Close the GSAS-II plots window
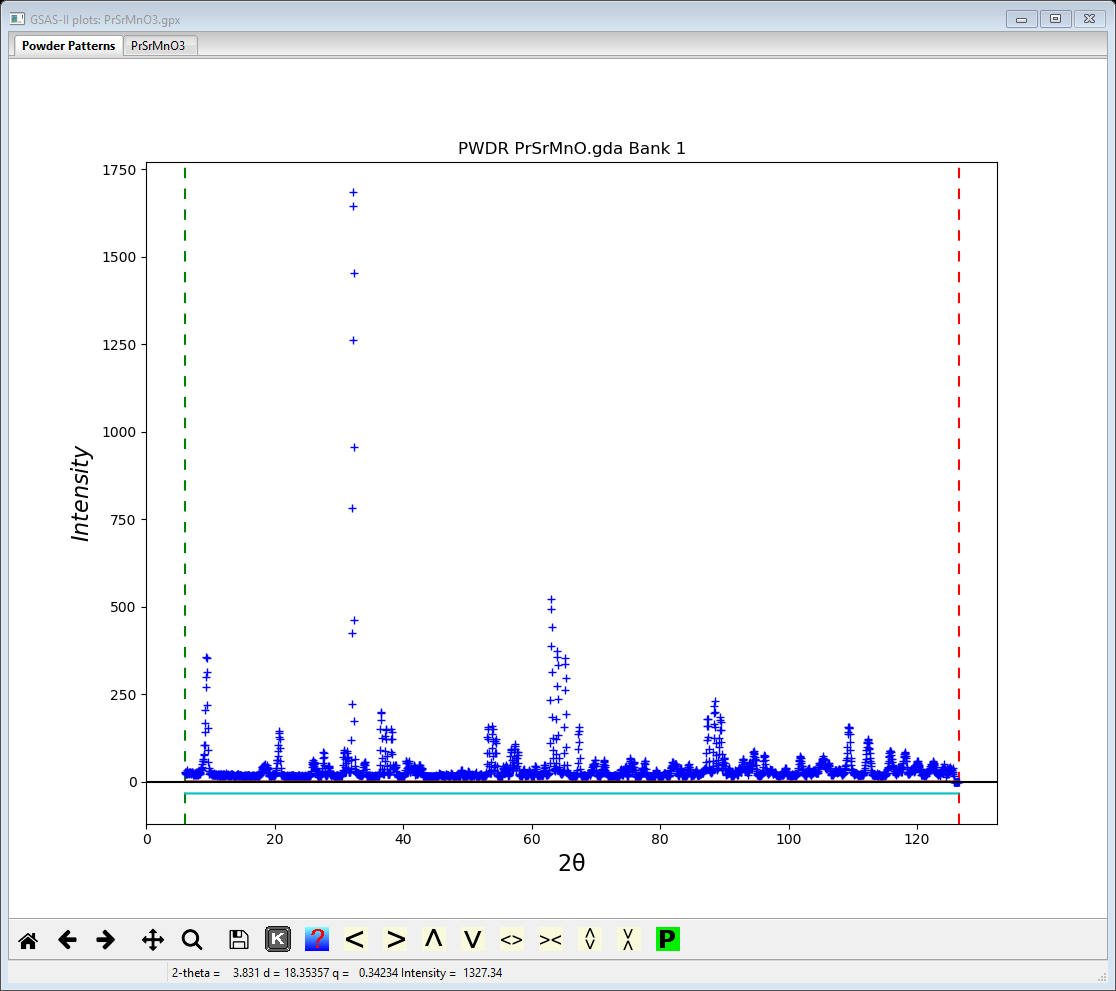Viewport: 1116px width, 991px height. click(1090, 19)
